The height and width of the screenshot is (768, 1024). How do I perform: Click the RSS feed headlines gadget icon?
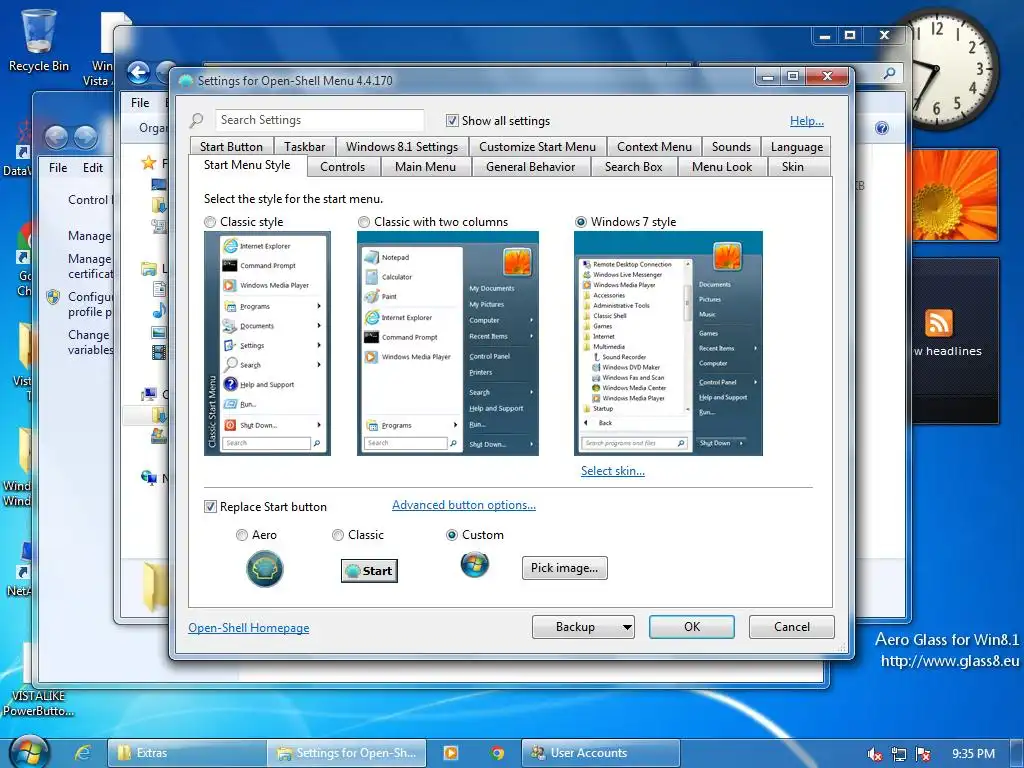938,323
